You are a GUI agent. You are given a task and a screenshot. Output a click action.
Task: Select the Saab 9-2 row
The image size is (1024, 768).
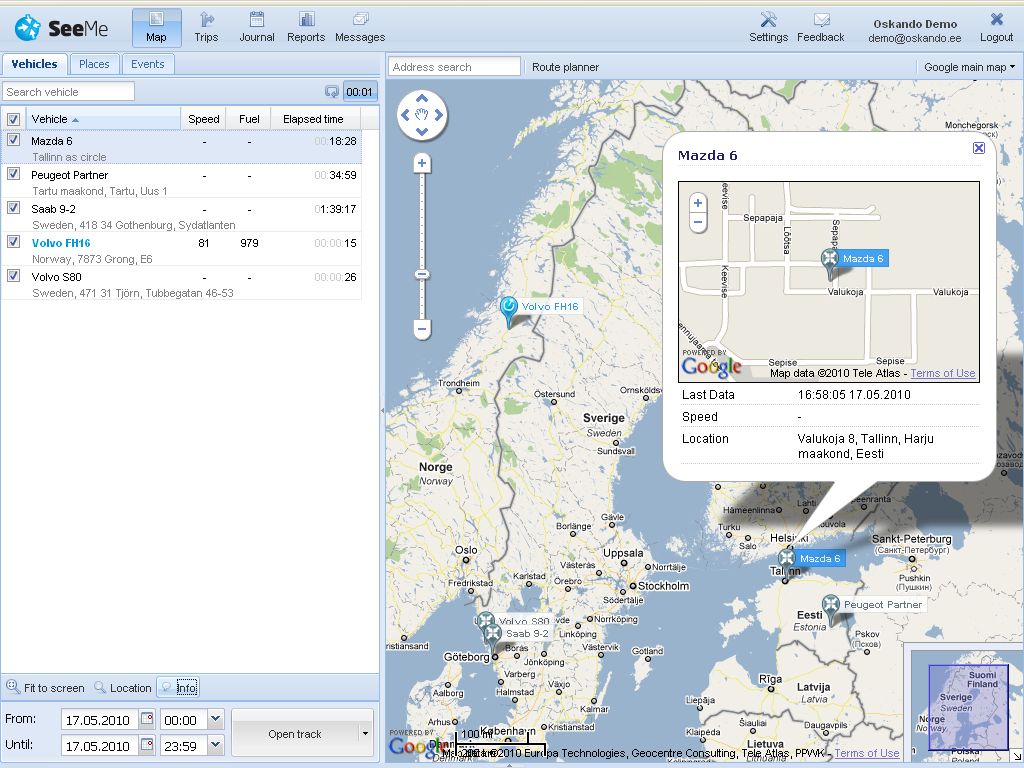(181, 216)
